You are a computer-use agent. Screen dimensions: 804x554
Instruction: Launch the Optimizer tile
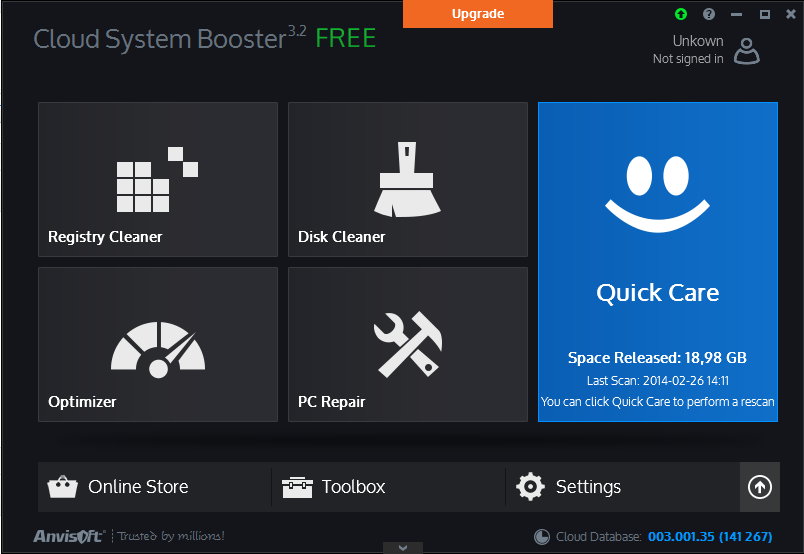click(158, 344)
